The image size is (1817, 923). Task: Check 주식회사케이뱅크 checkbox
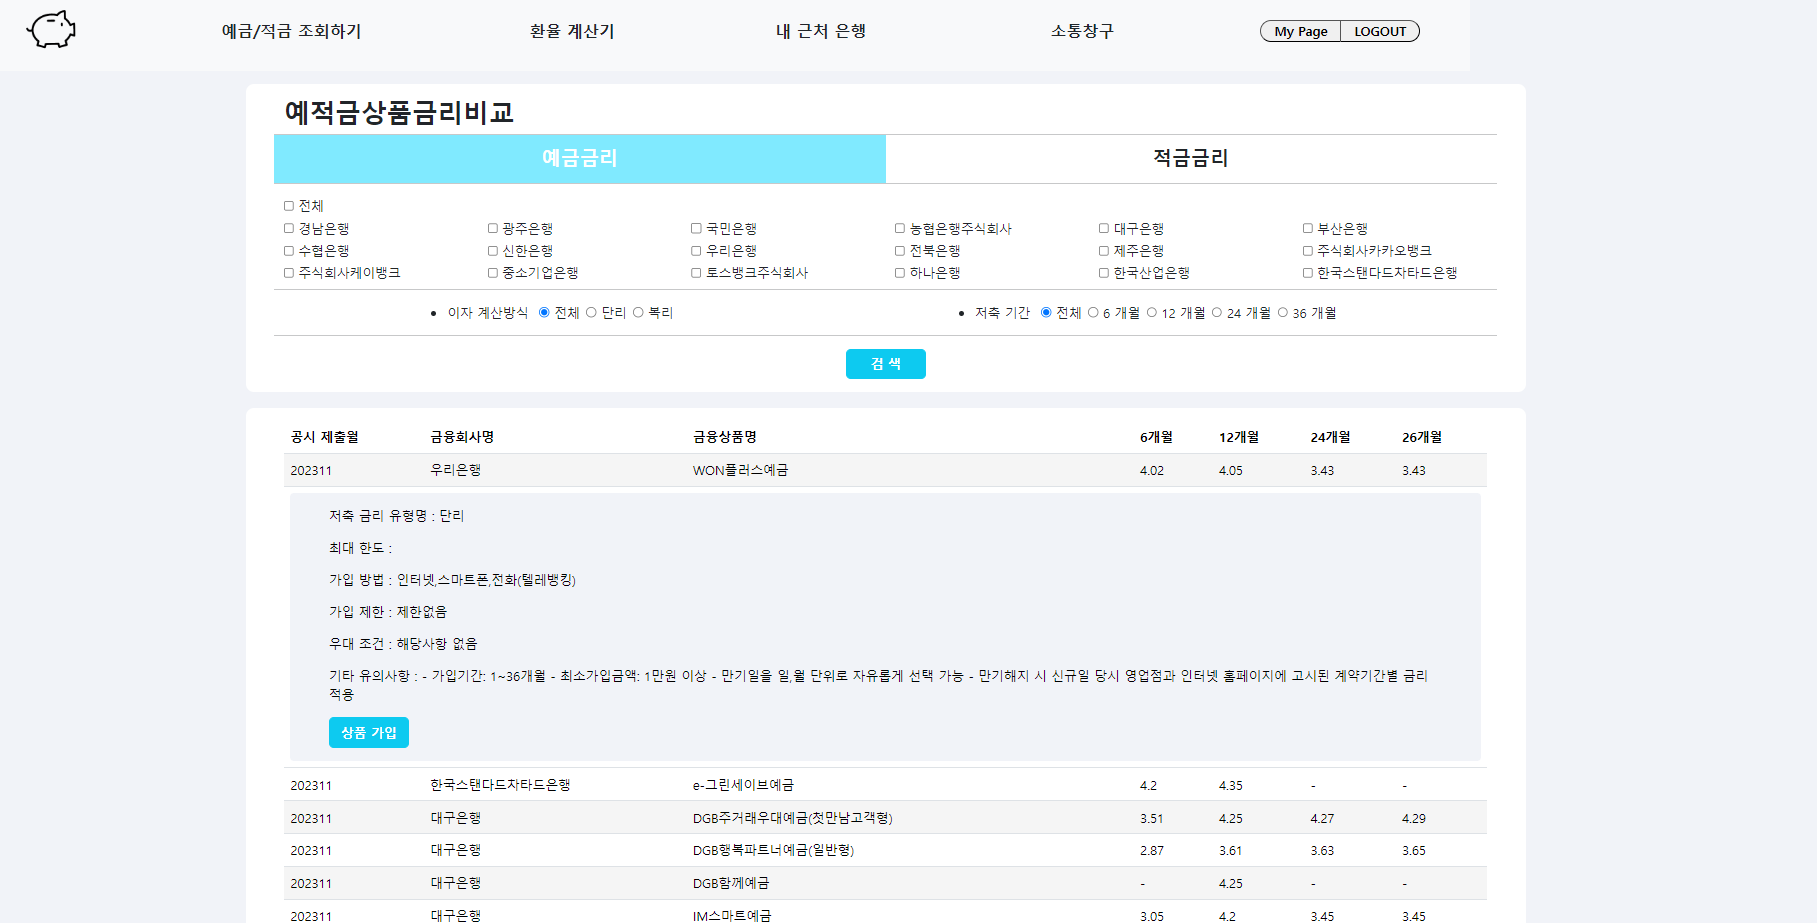289,273
